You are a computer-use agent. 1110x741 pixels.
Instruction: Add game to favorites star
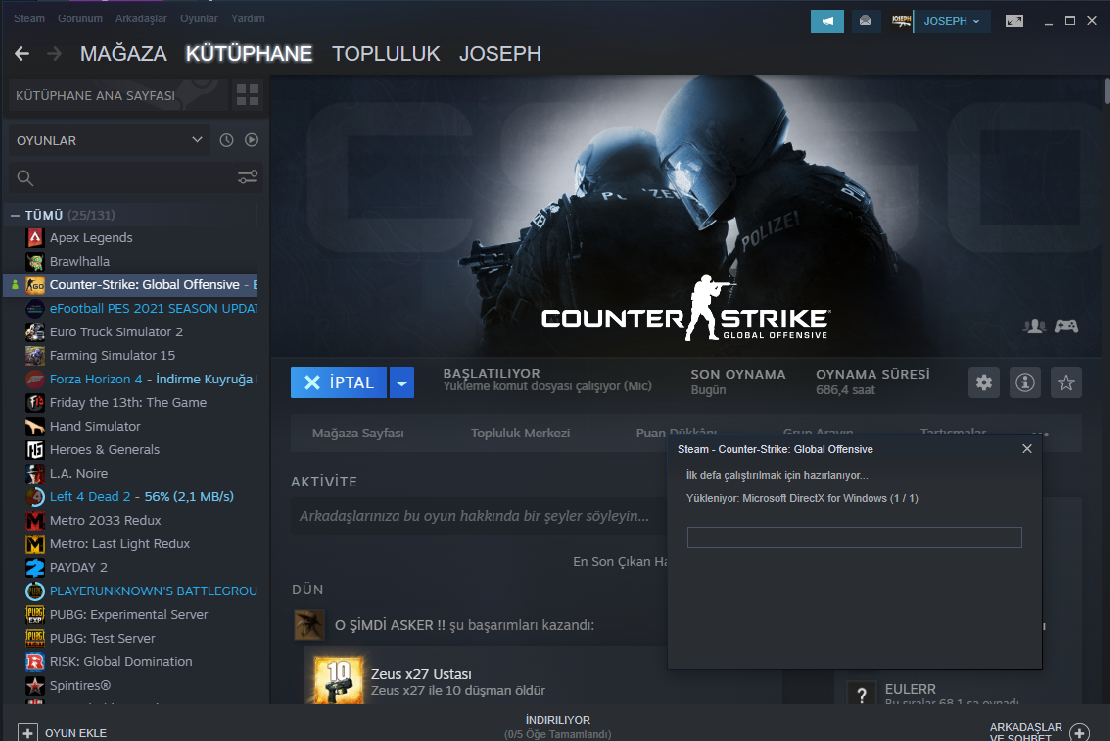click(1066, 383)
